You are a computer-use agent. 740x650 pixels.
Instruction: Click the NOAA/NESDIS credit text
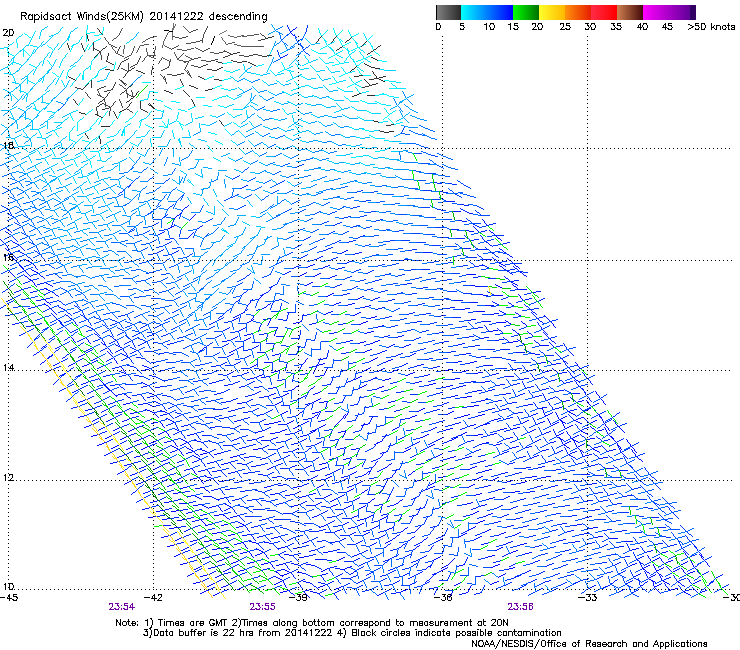[589, 643]
